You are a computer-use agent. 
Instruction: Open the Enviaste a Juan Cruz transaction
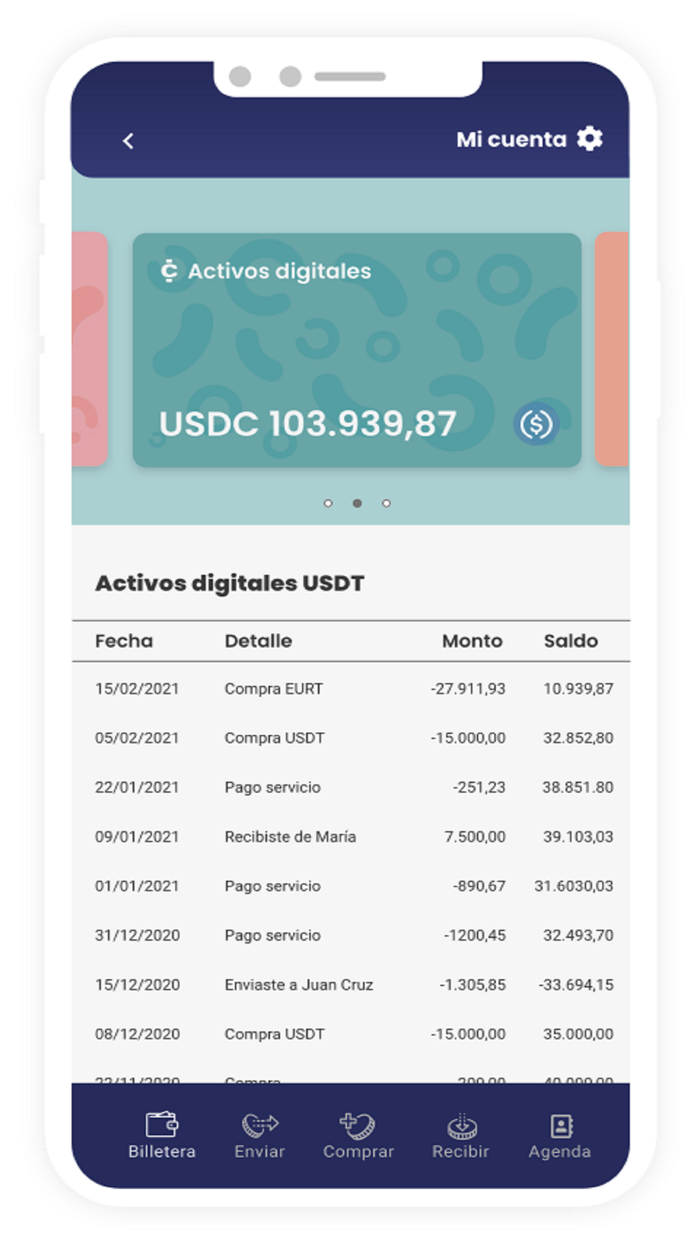[350, 985]
